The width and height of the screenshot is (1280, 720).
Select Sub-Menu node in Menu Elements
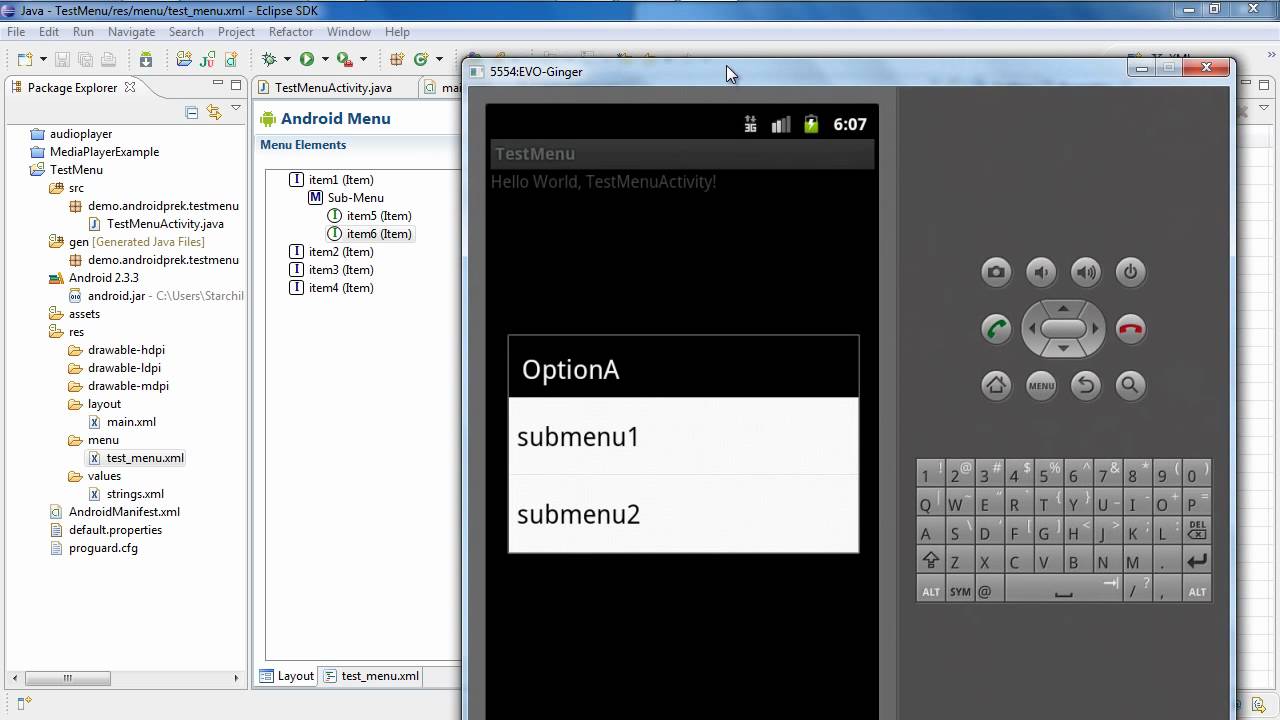(346, 198)
